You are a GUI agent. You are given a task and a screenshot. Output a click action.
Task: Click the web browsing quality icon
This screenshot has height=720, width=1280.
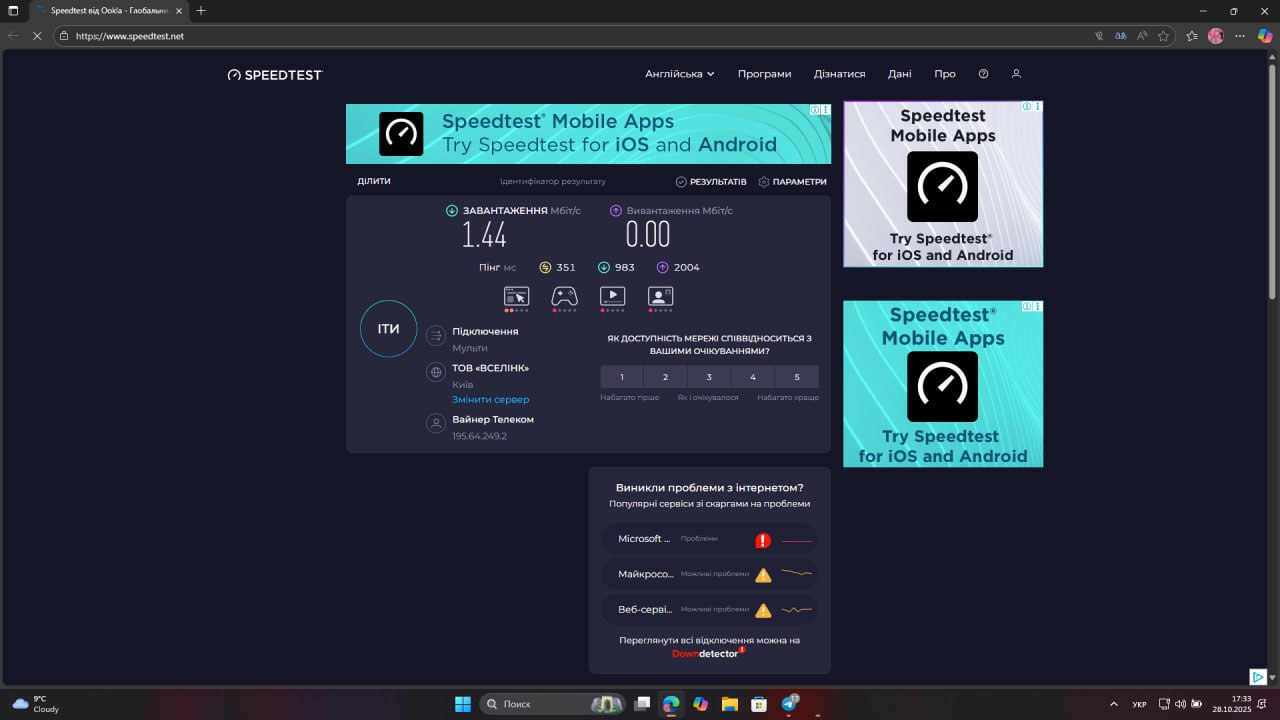click(x=516, y=296)
